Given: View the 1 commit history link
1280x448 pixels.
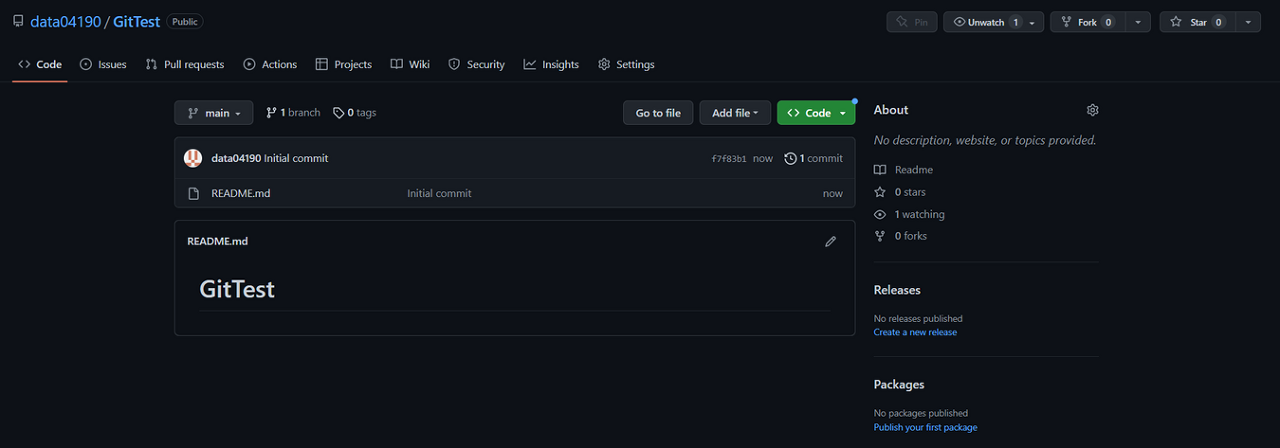Looking at the screenshot, I should [x=813, y=158].
